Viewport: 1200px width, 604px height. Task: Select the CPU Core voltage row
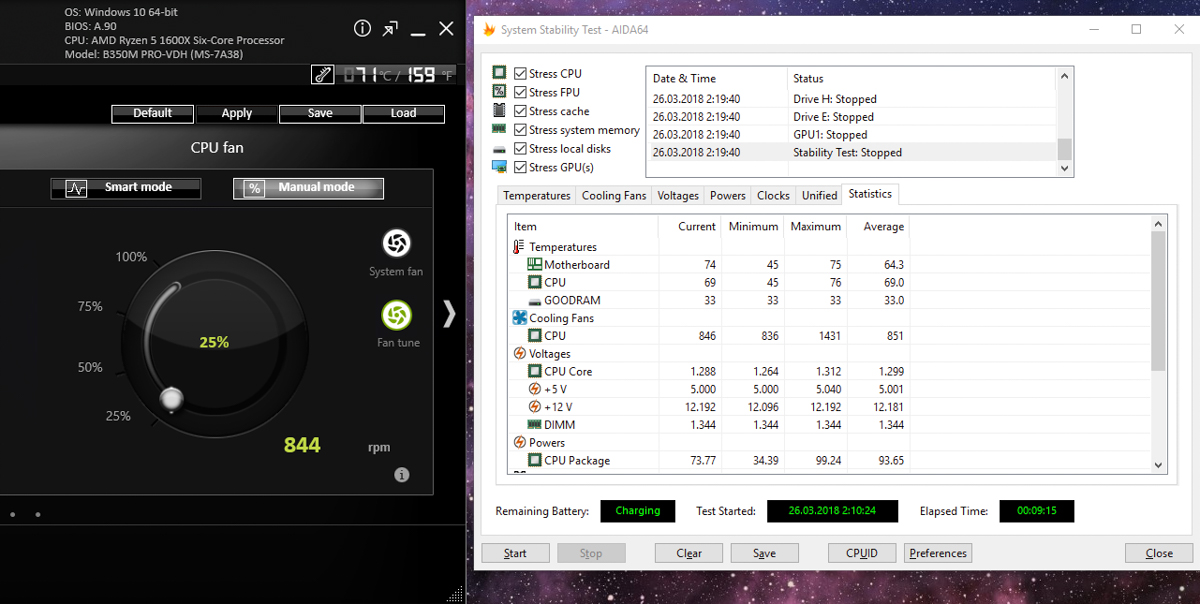click(829, 372)
